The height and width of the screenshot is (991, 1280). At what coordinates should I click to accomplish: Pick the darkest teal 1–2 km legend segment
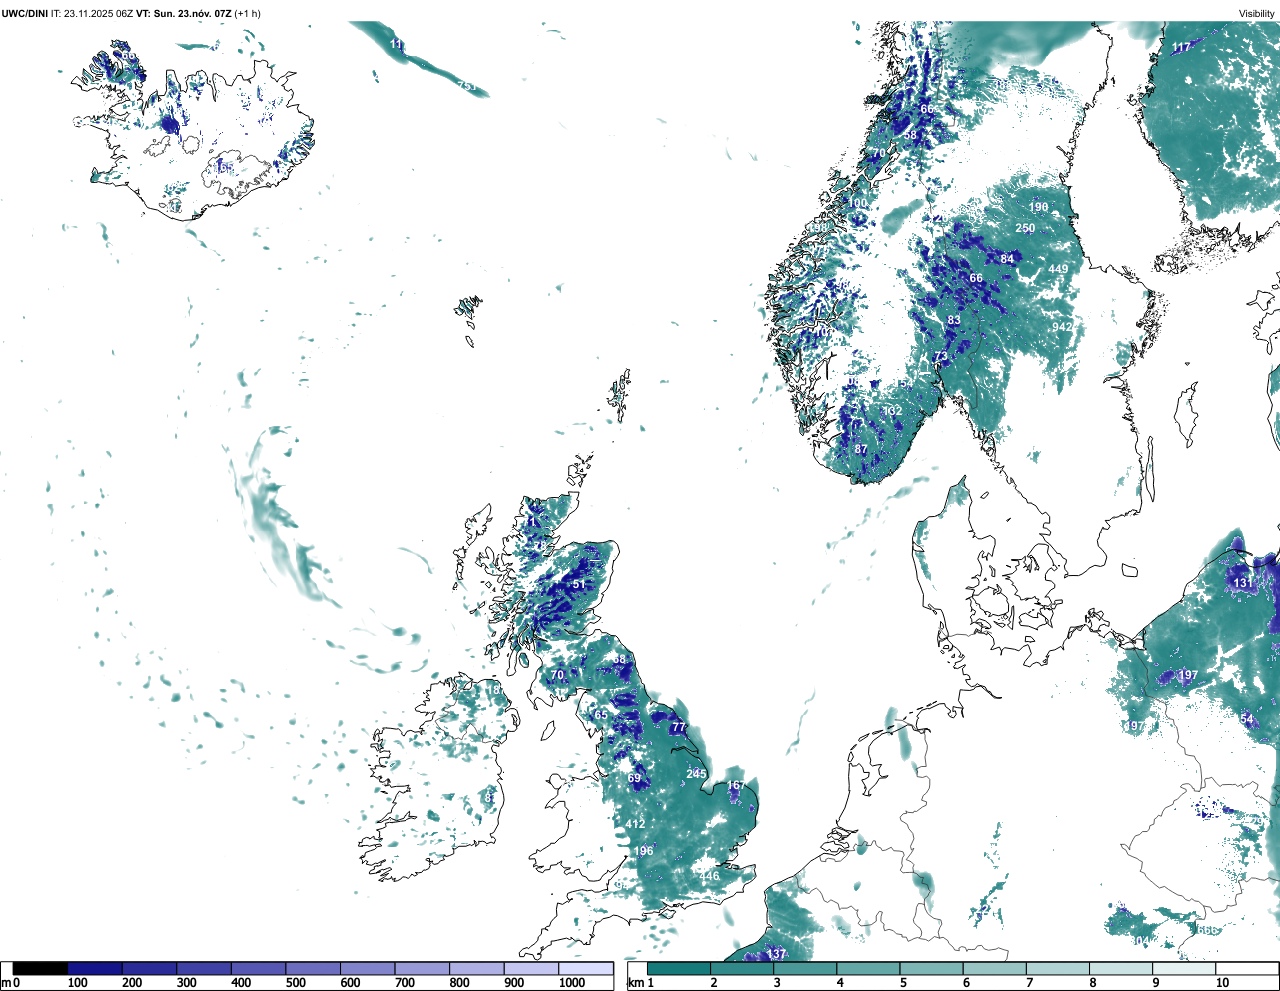[679, 968]
